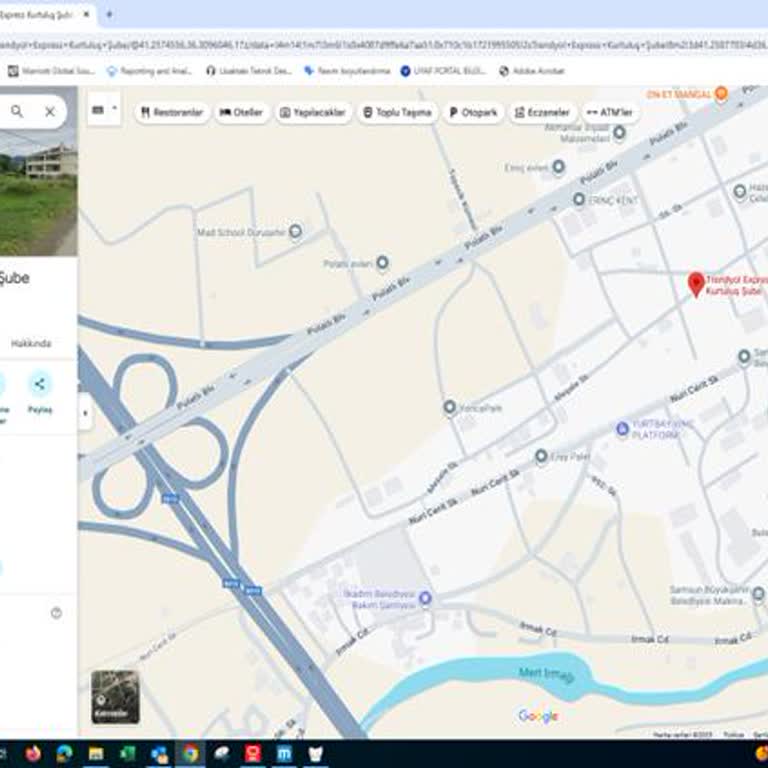
Task: Launch Firefox from the taskbar
Action: tap(33, 753)
